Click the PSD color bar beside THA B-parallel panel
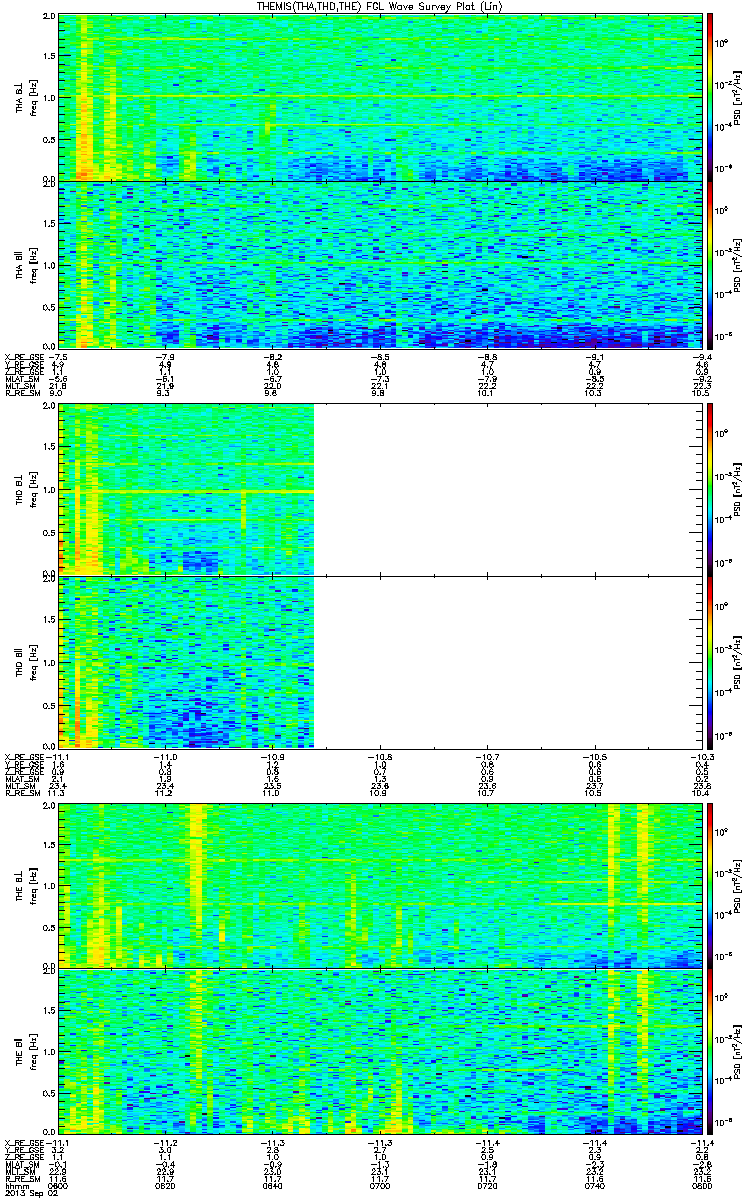Viewport: 750px width, 1200px height. (x=710, y=264)
